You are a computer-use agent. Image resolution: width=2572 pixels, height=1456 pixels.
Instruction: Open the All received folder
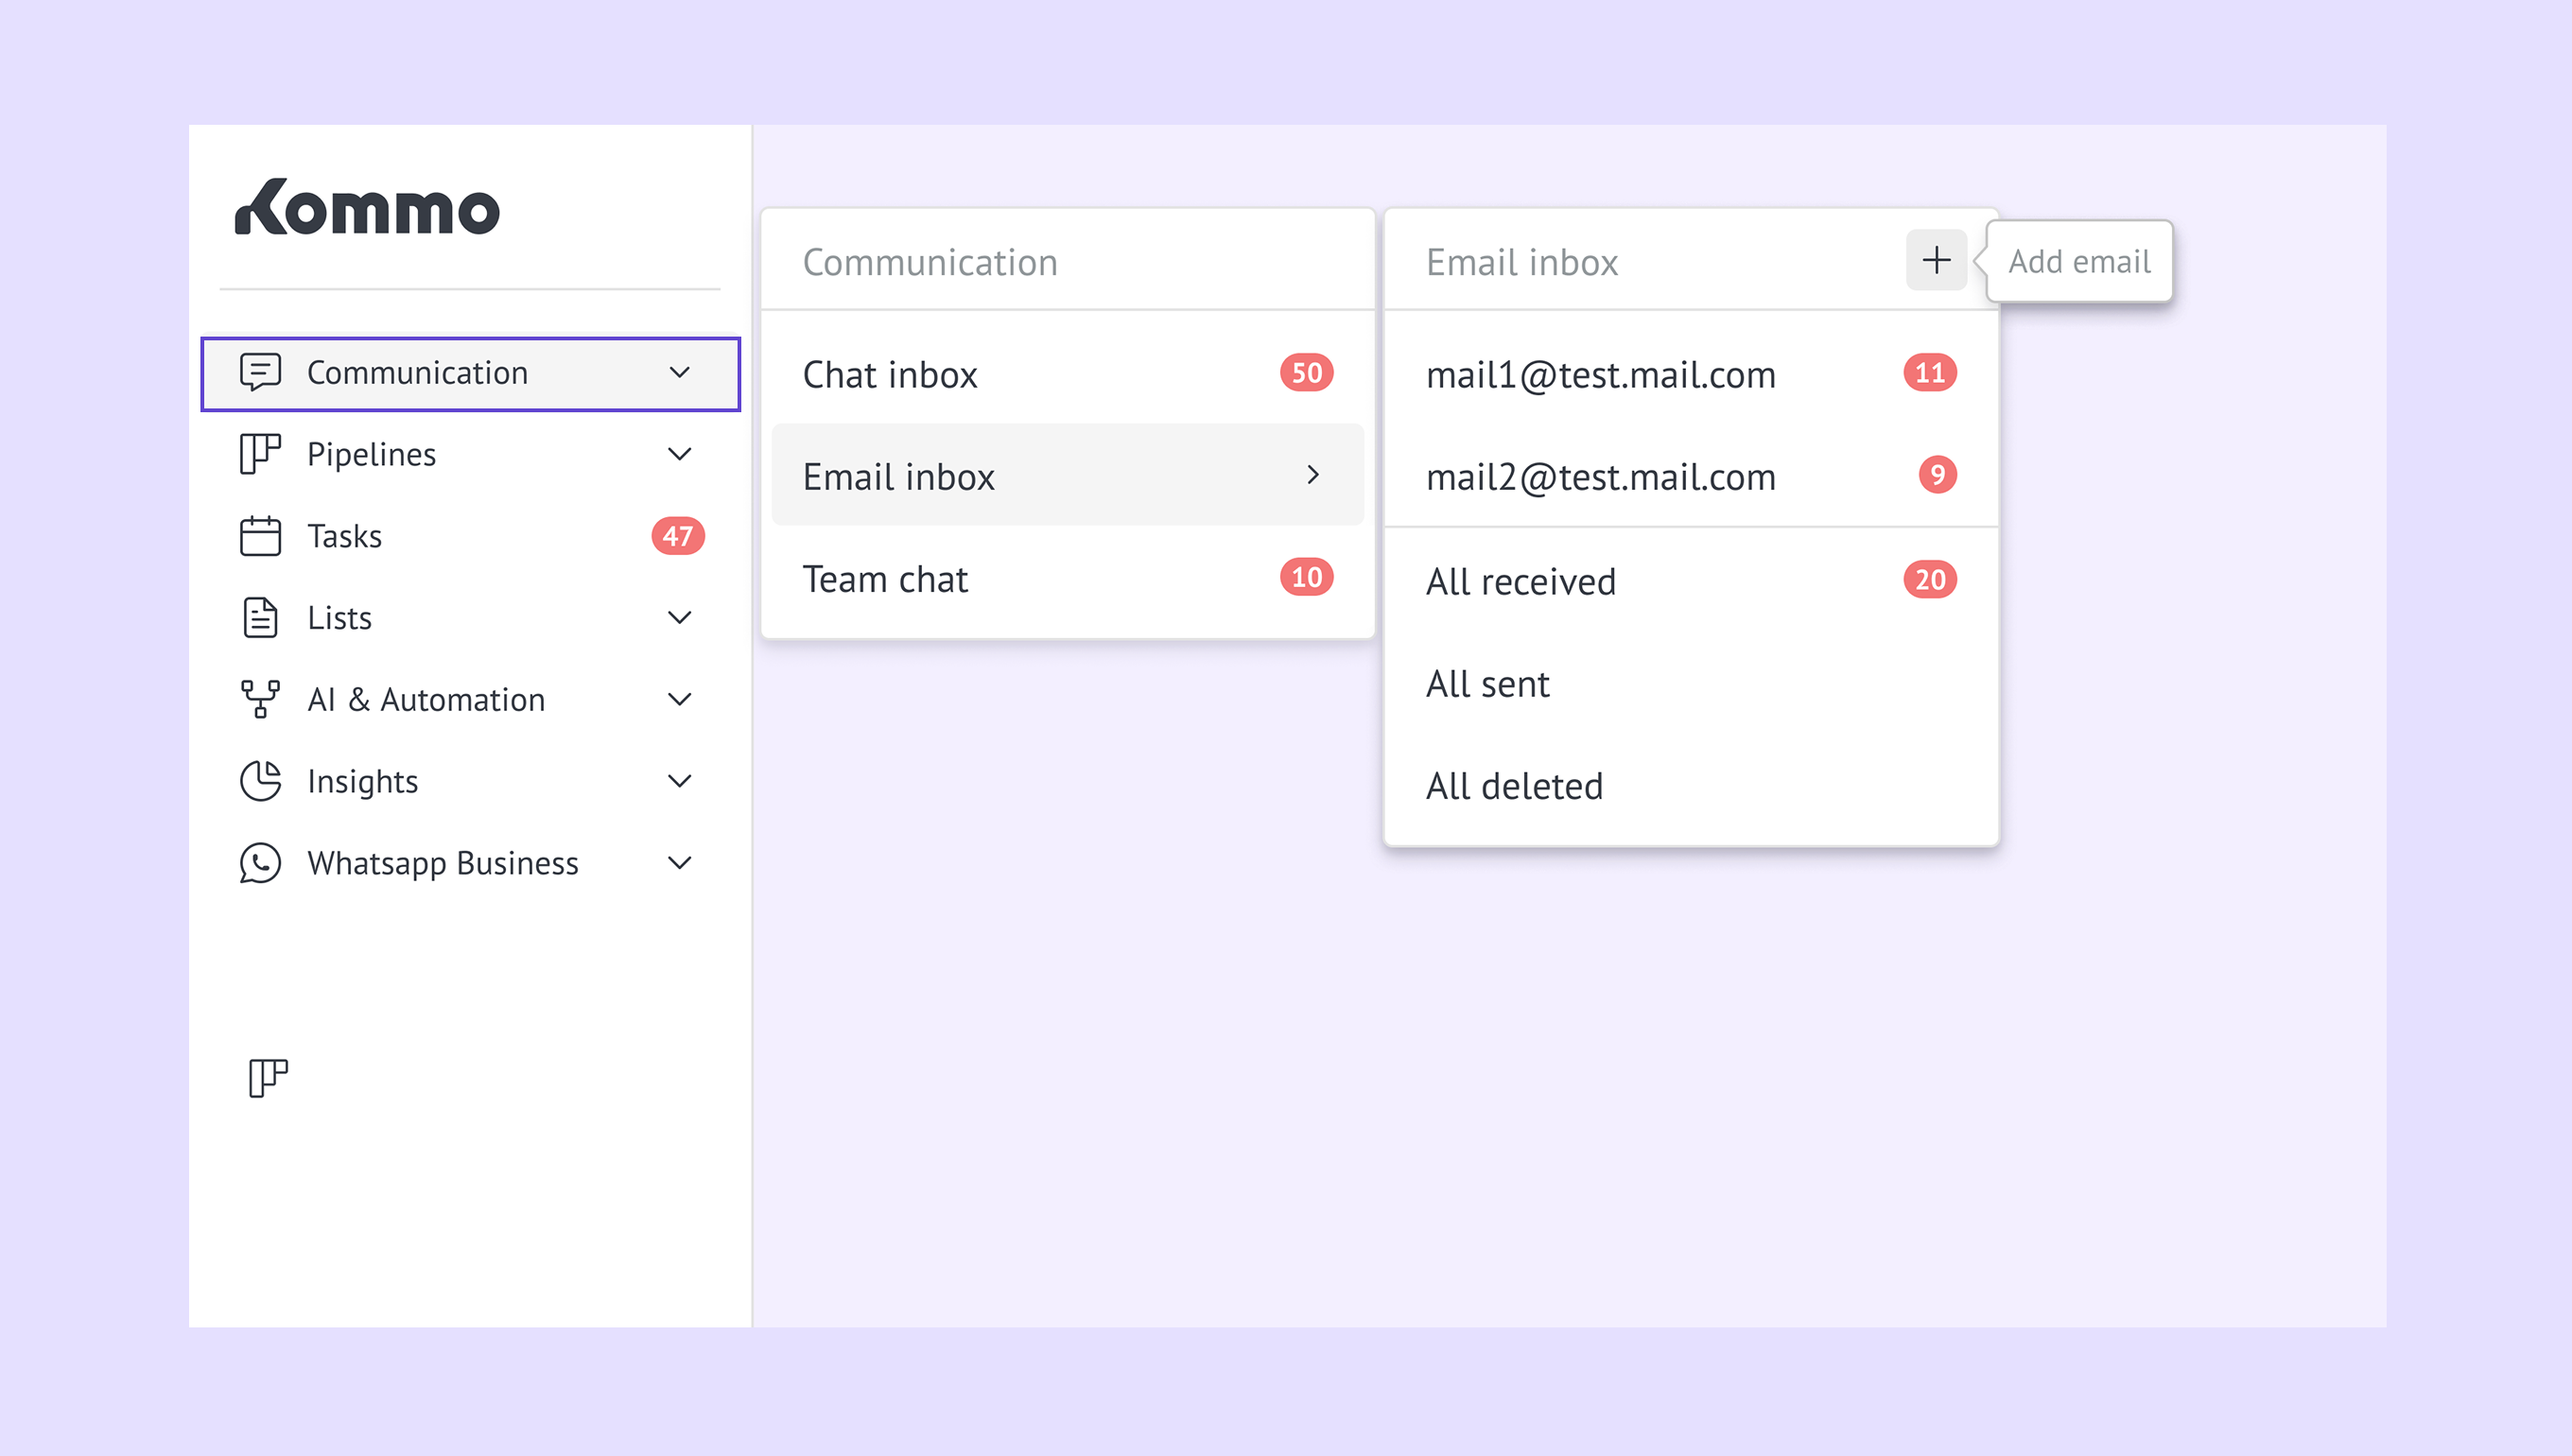click(1520, 581)
